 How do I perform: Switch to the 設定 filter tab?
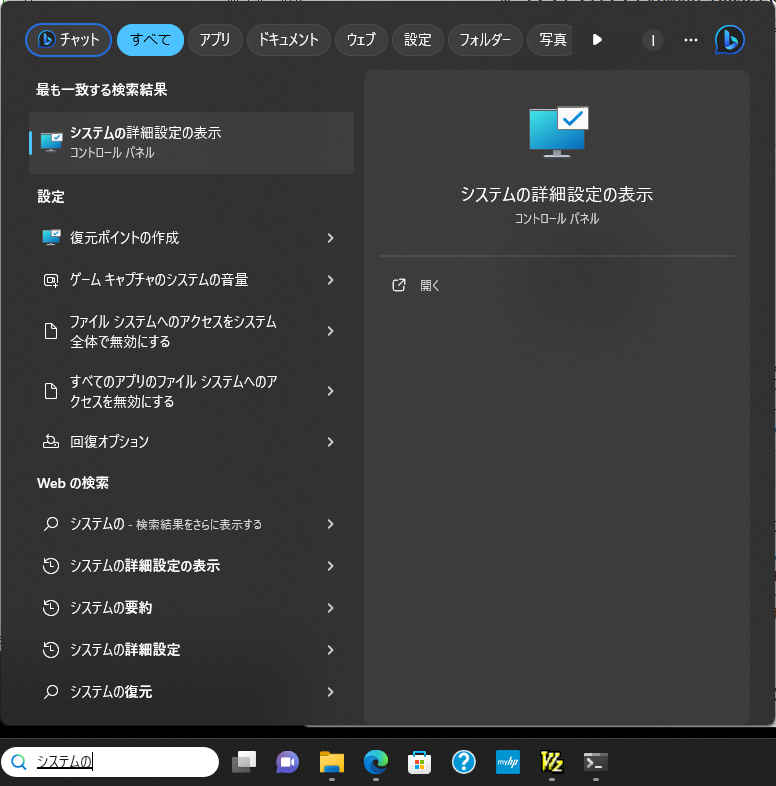417,40
